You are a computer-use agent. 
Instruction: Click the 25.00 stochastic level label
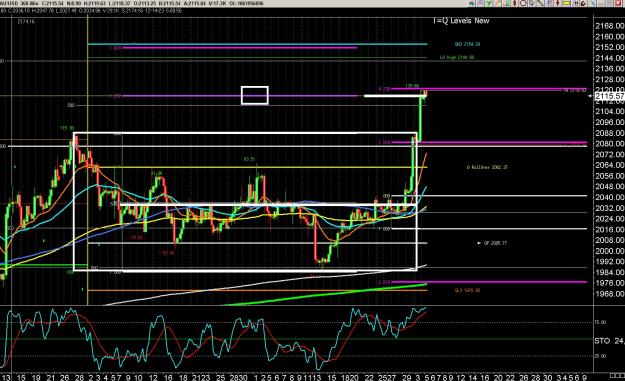[x=601, y=356]
